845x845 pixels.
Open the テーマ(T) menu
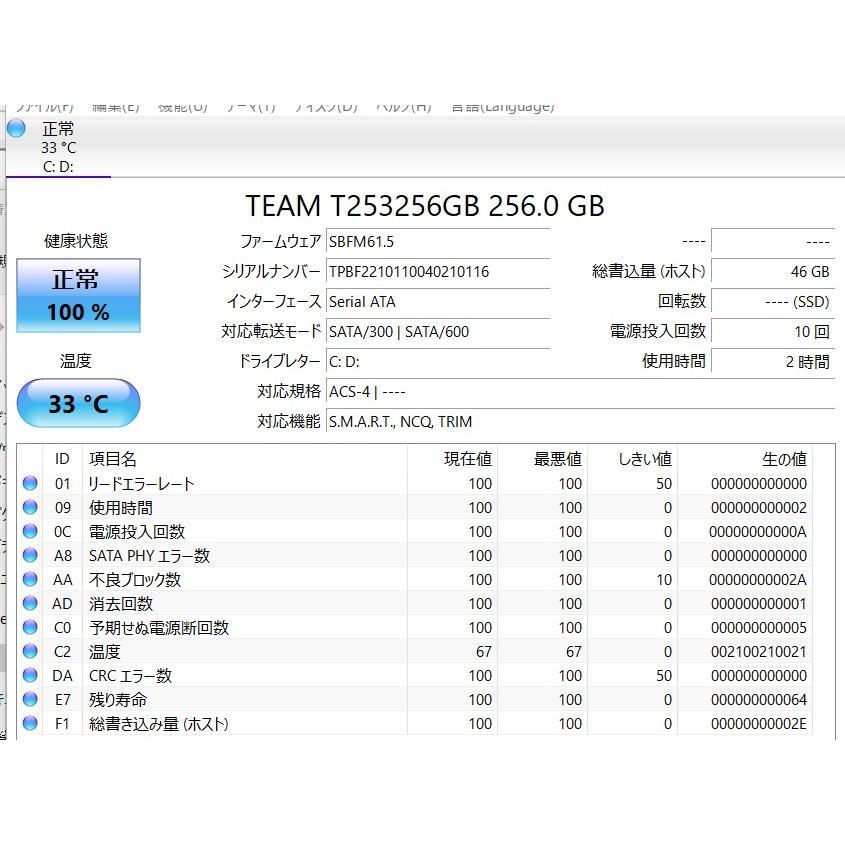pyautogui.click(x=250, y=103)
